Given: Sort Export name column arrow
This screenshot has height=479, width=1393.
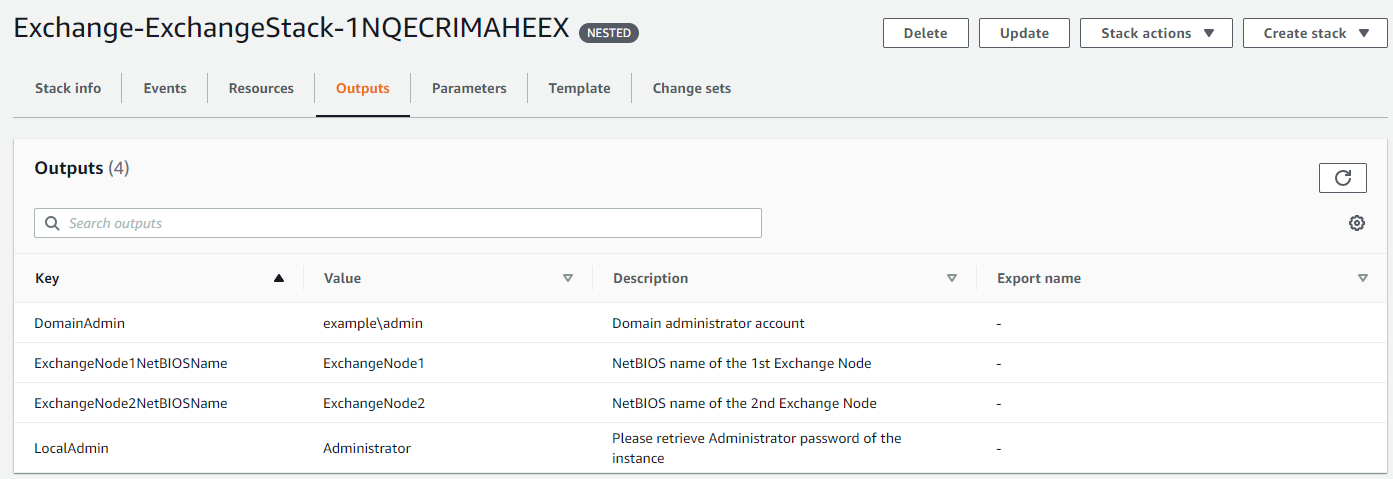Looking at the screenshot, I should [1363, 278].
